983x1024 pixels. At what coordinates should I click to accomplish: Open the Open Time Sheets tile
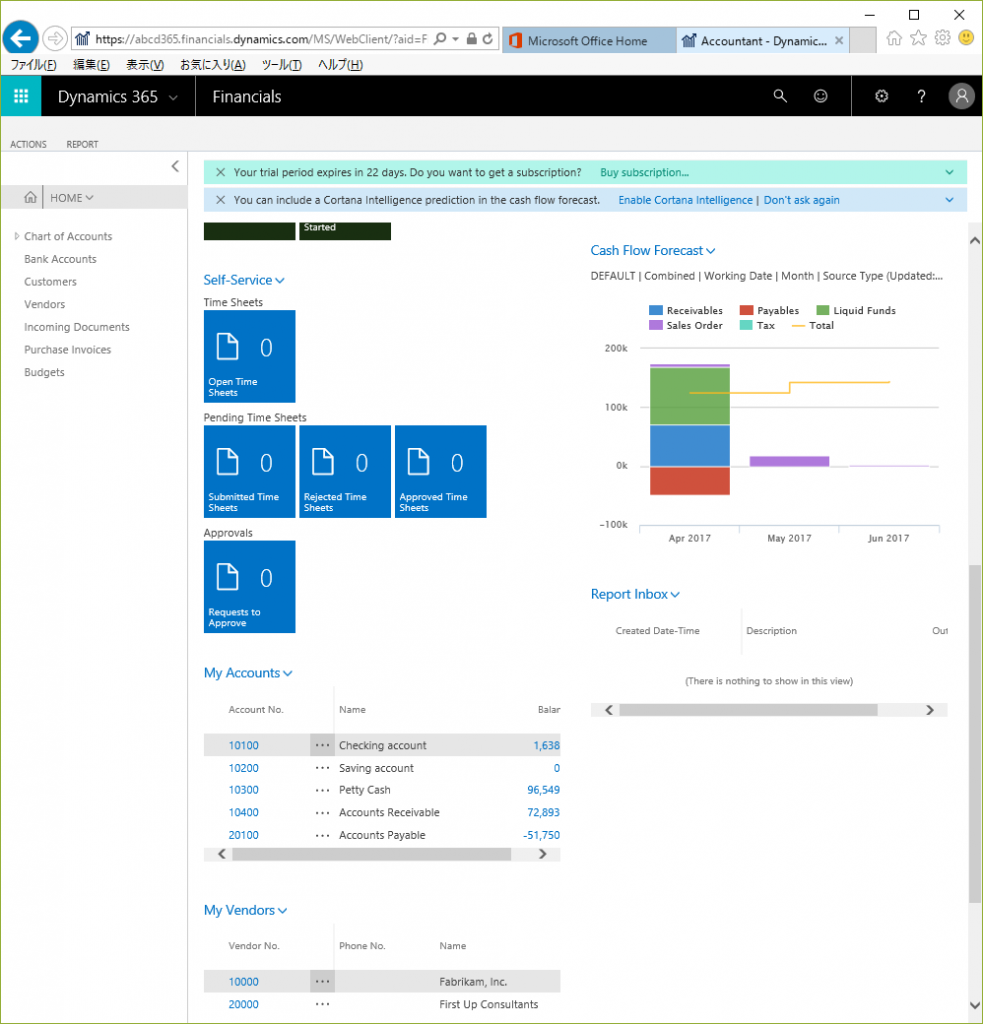pyautogui.click(x=250, y=356)
